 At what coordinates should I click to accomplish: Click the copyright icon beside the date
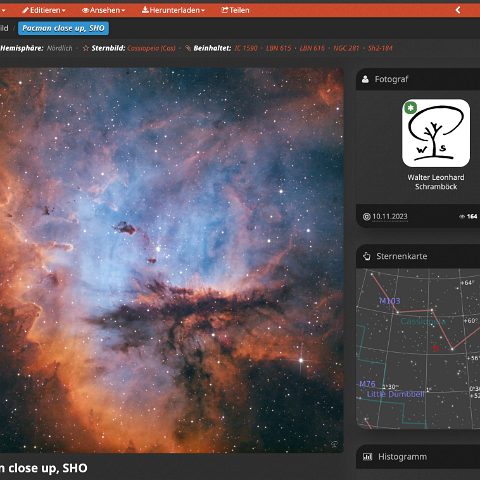point(367,217)
